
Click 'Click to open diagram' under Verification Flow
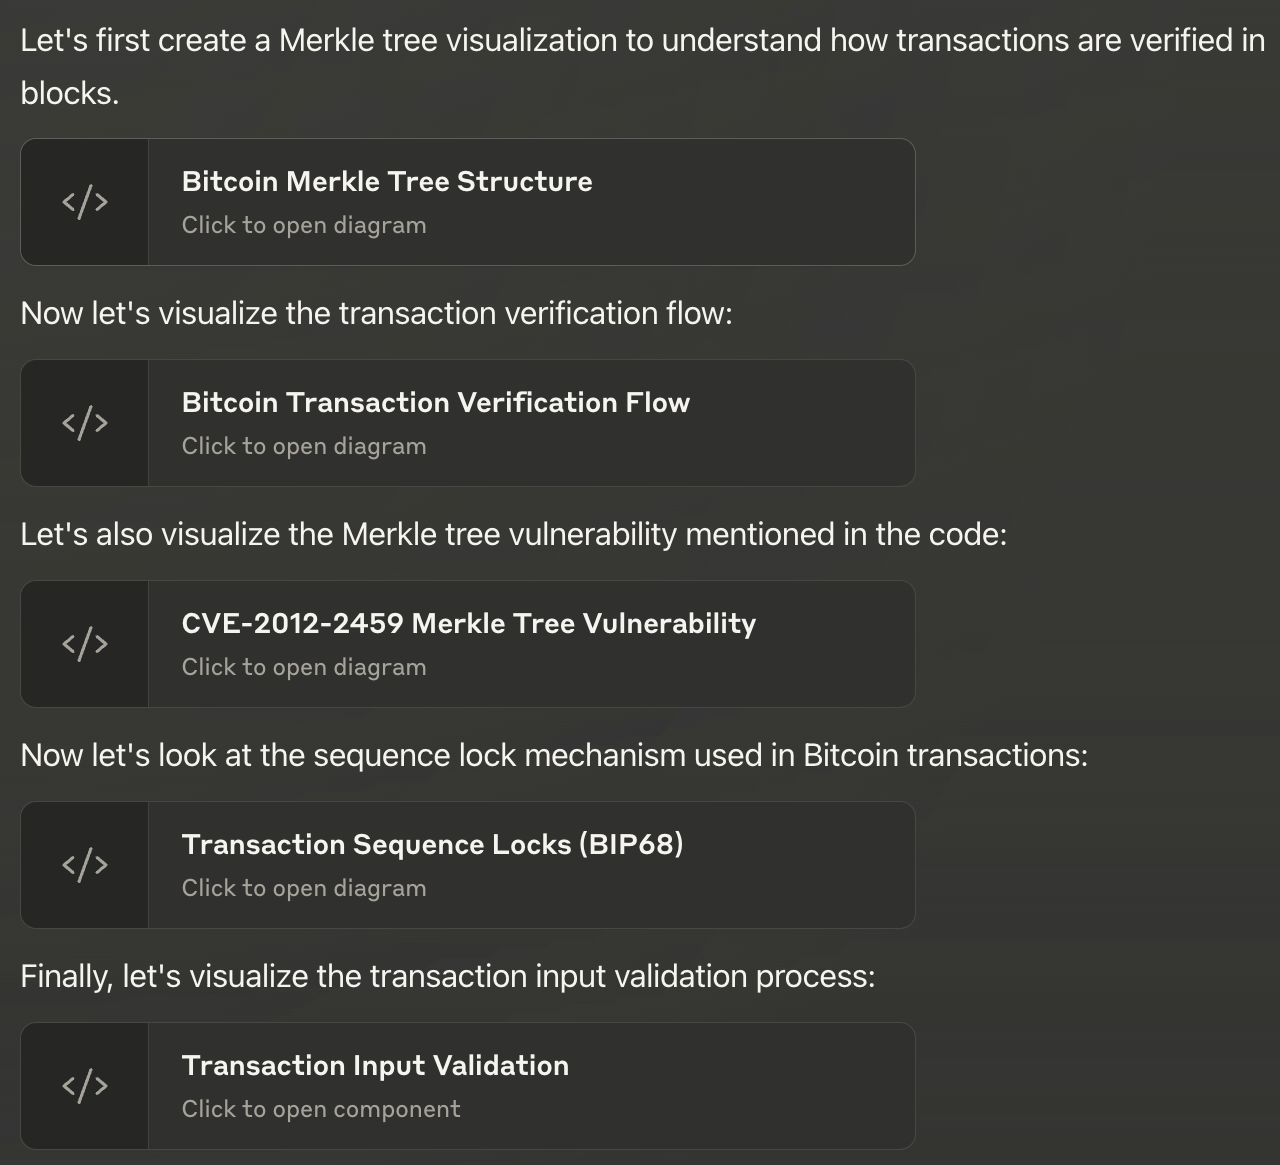click(x=304, y=447)
